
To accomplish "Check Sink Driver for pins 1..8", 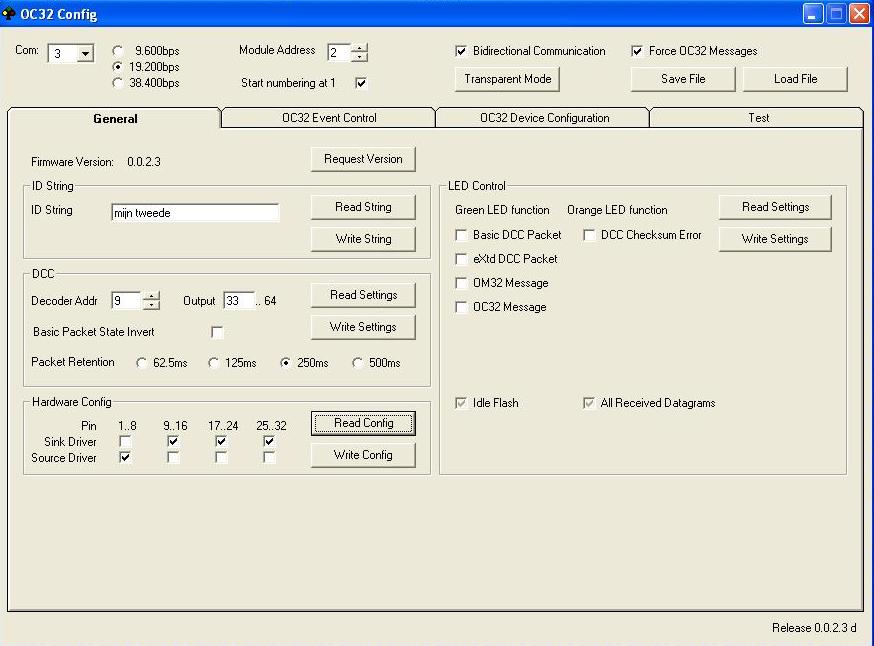I will click(125, 441).
